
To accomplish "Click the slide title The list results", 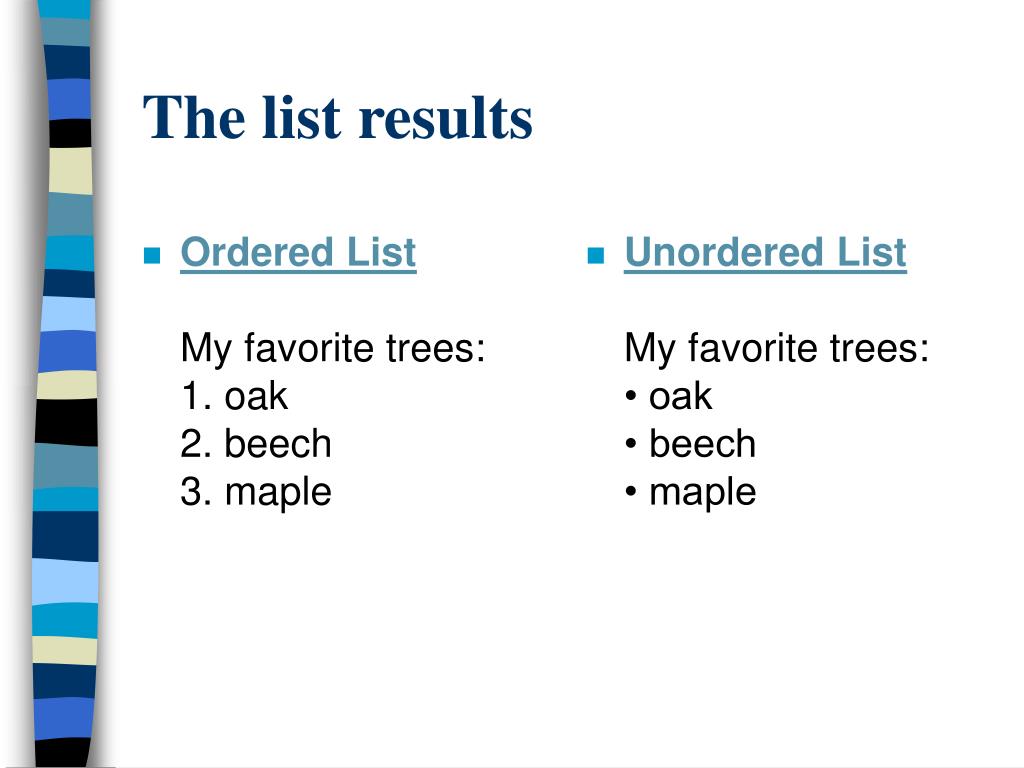I will [338, 118].
